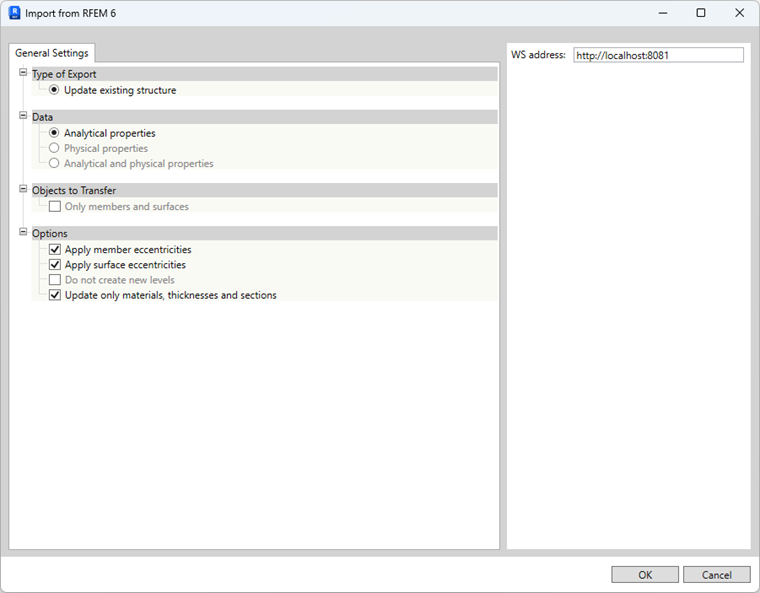
Task: Select Analytical properties radio button
Action: (x=54, y=133)
